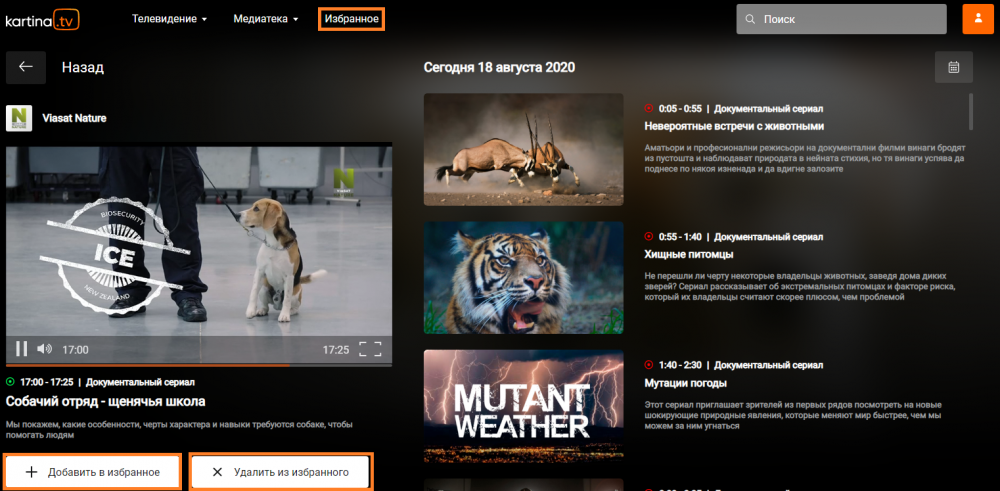
Task: Click the Kartina.tv logo
Action: (42, 19)
